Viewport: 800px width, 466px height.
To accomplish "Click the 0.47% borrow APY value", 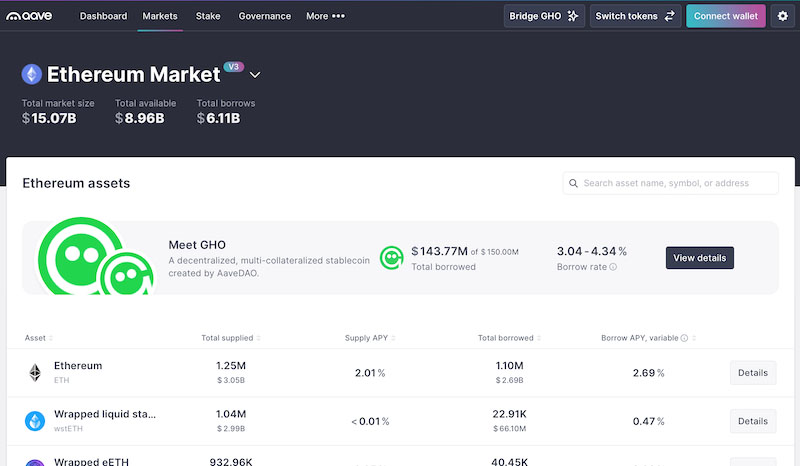I will click(x=648, y=422).
